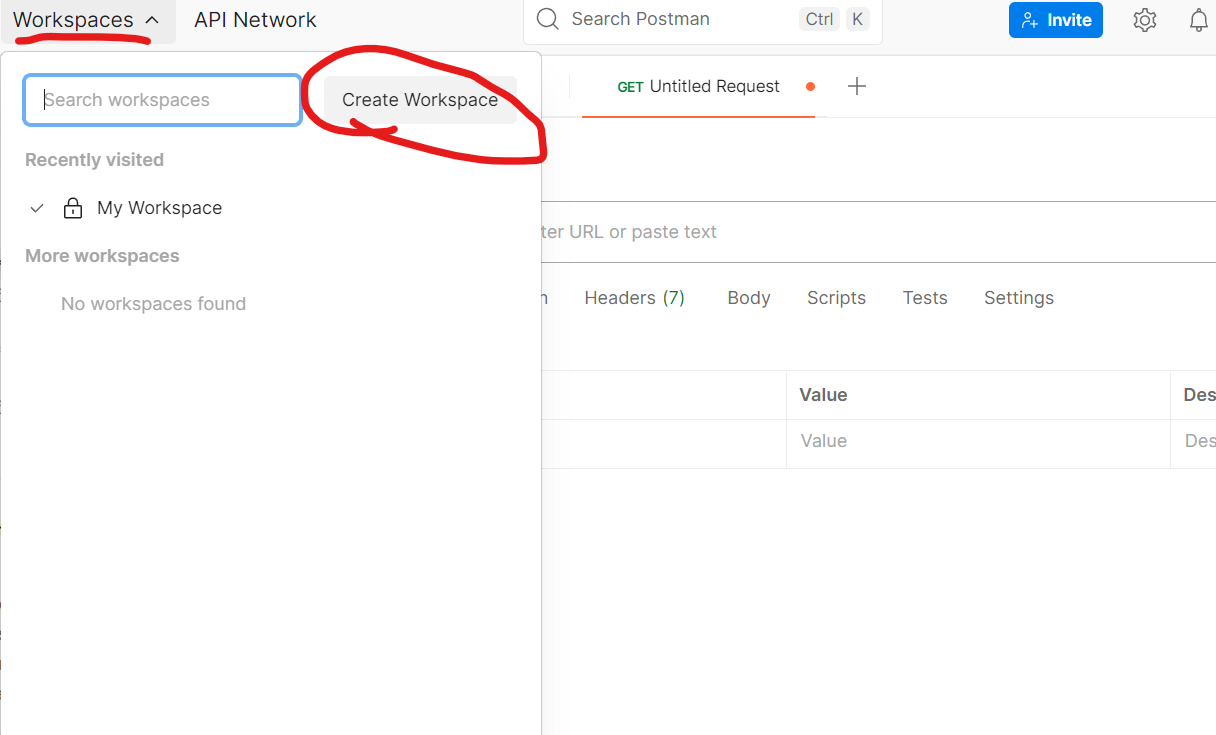1216x735 pixels.
Task: Click the Search Postman bar
Action: [702, 20]
